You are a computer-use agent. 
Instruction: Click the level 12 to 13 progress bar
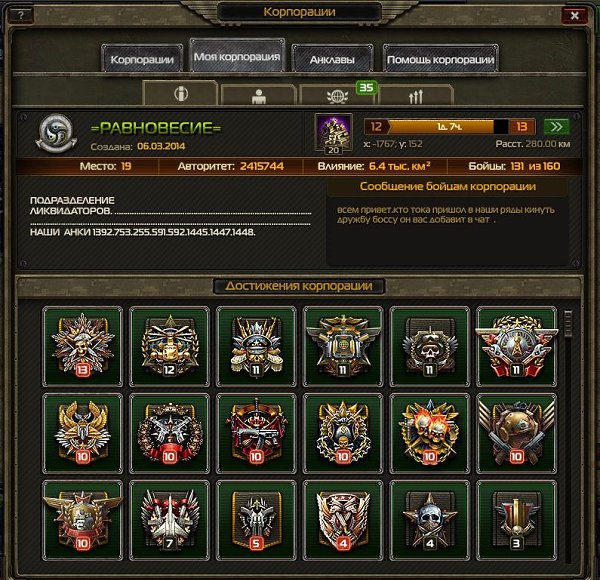(449, 127)
